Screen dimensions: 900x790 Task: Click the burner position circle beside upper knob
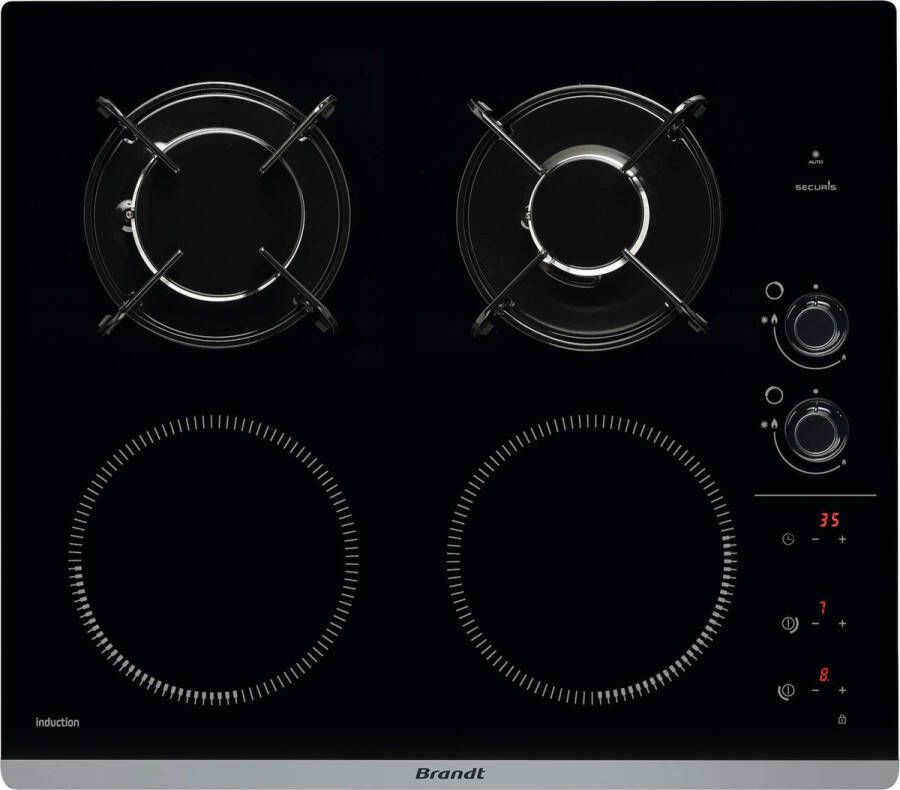(772, 292)
